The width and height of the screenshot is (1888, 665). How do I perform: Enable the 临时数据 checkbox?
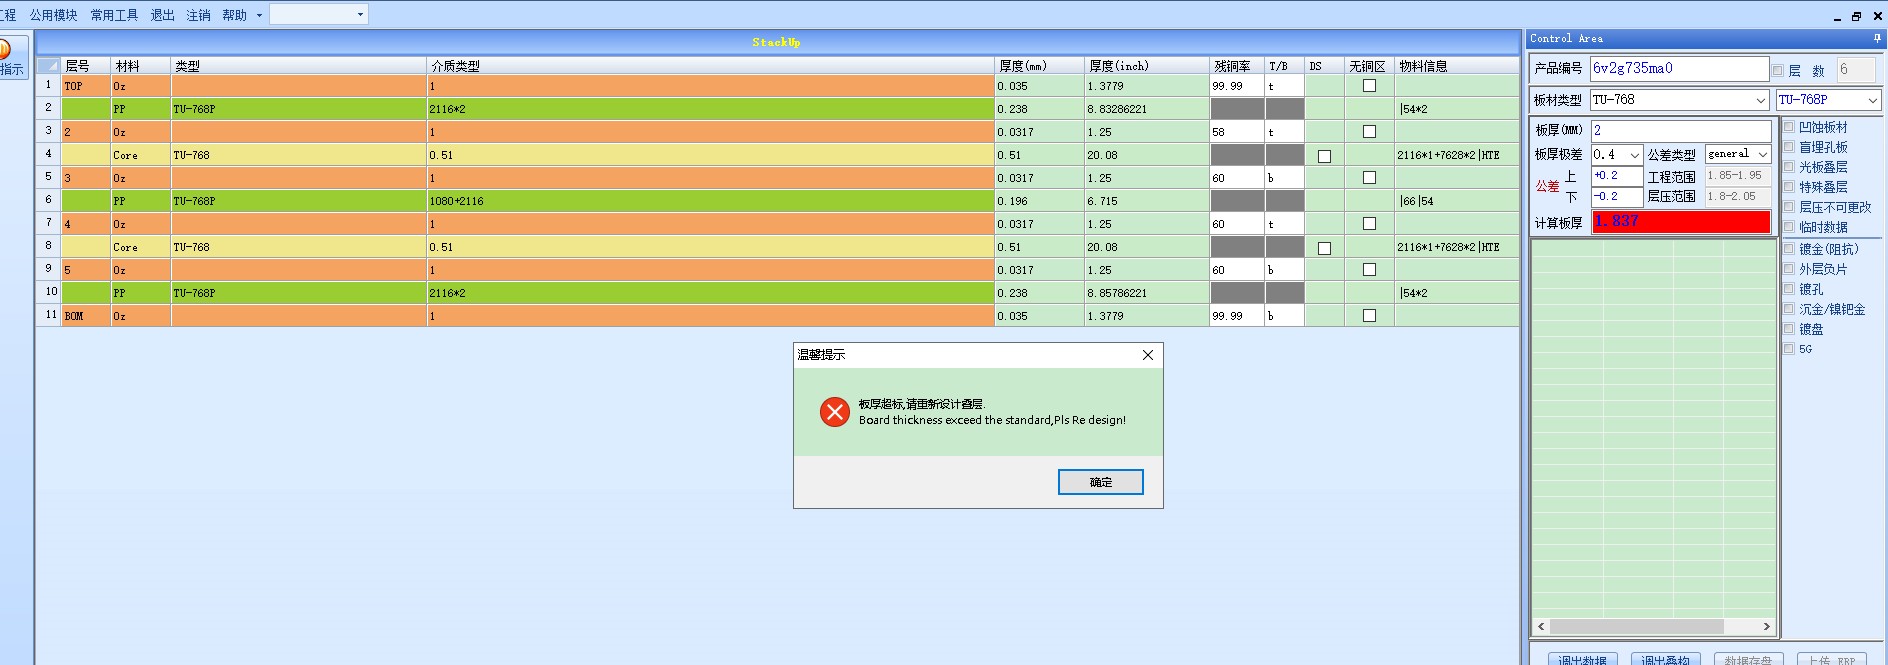pyautogui.click(x=1790, y=227)
